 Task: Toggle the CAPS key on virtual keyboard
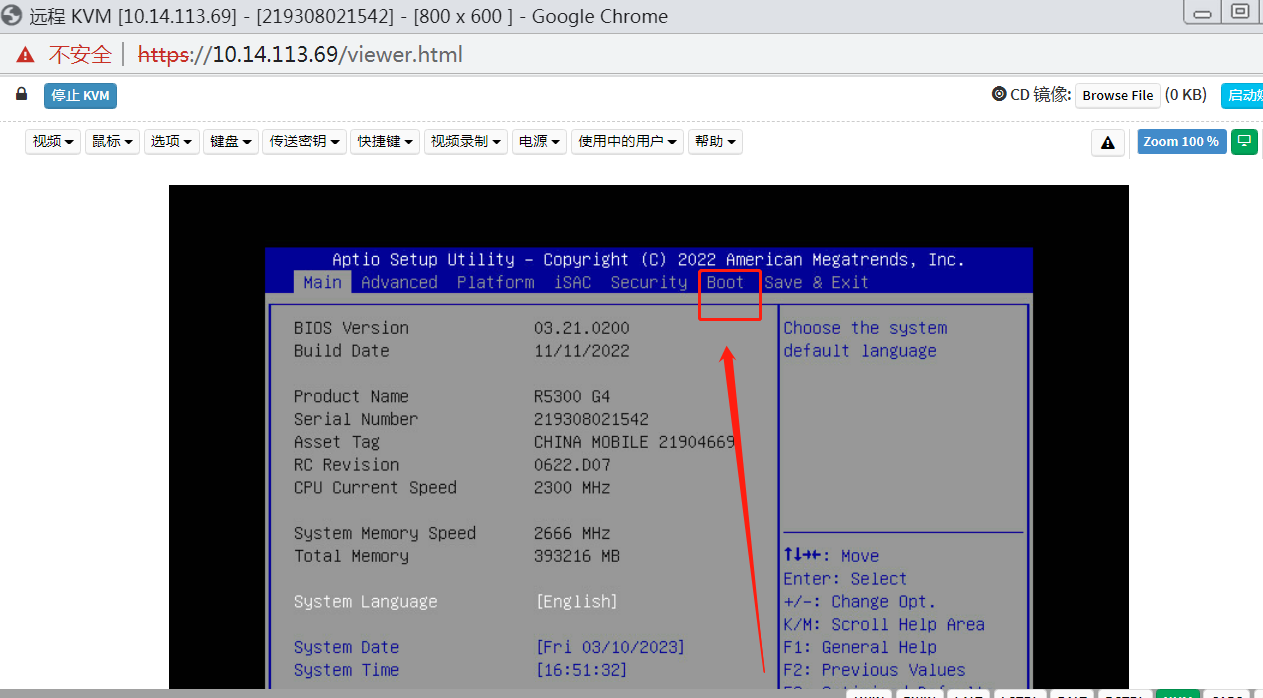(1228, 694)
